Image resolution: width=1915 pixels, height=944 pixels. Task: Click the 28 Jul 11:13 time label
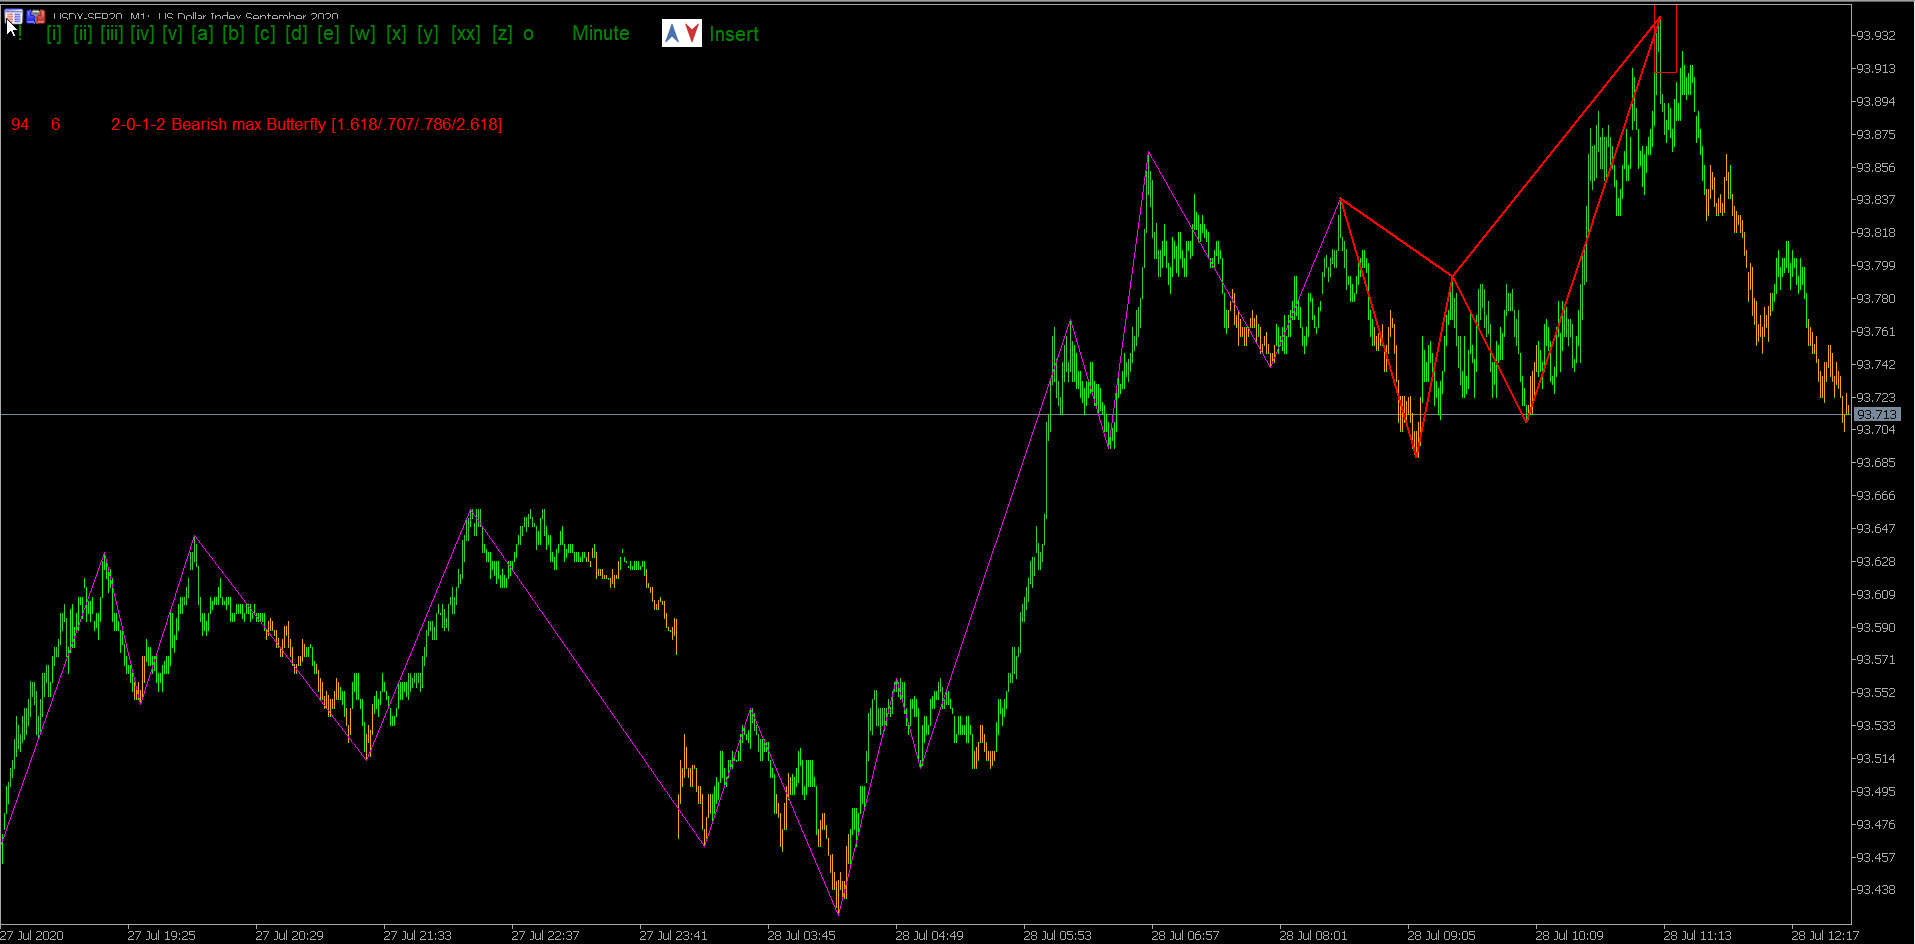(1697, 935)
